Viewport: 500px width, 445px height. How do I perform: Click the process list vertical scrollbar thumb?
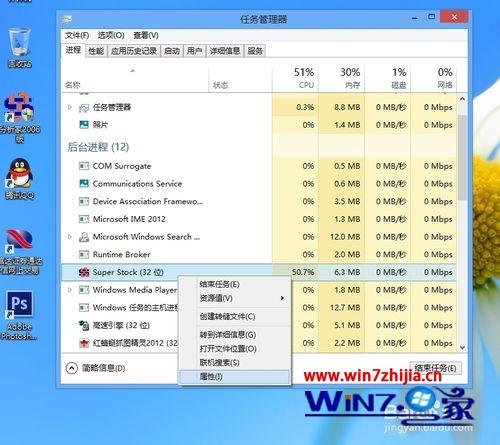(x=462, y=157)
